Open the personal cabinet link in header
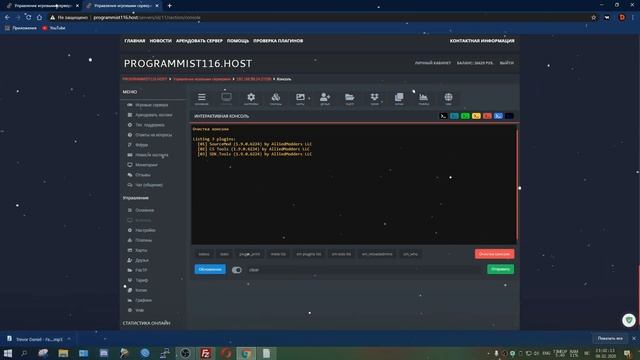Image resolution: width=640 pixels, height=360 pixels. click(433, 63)
